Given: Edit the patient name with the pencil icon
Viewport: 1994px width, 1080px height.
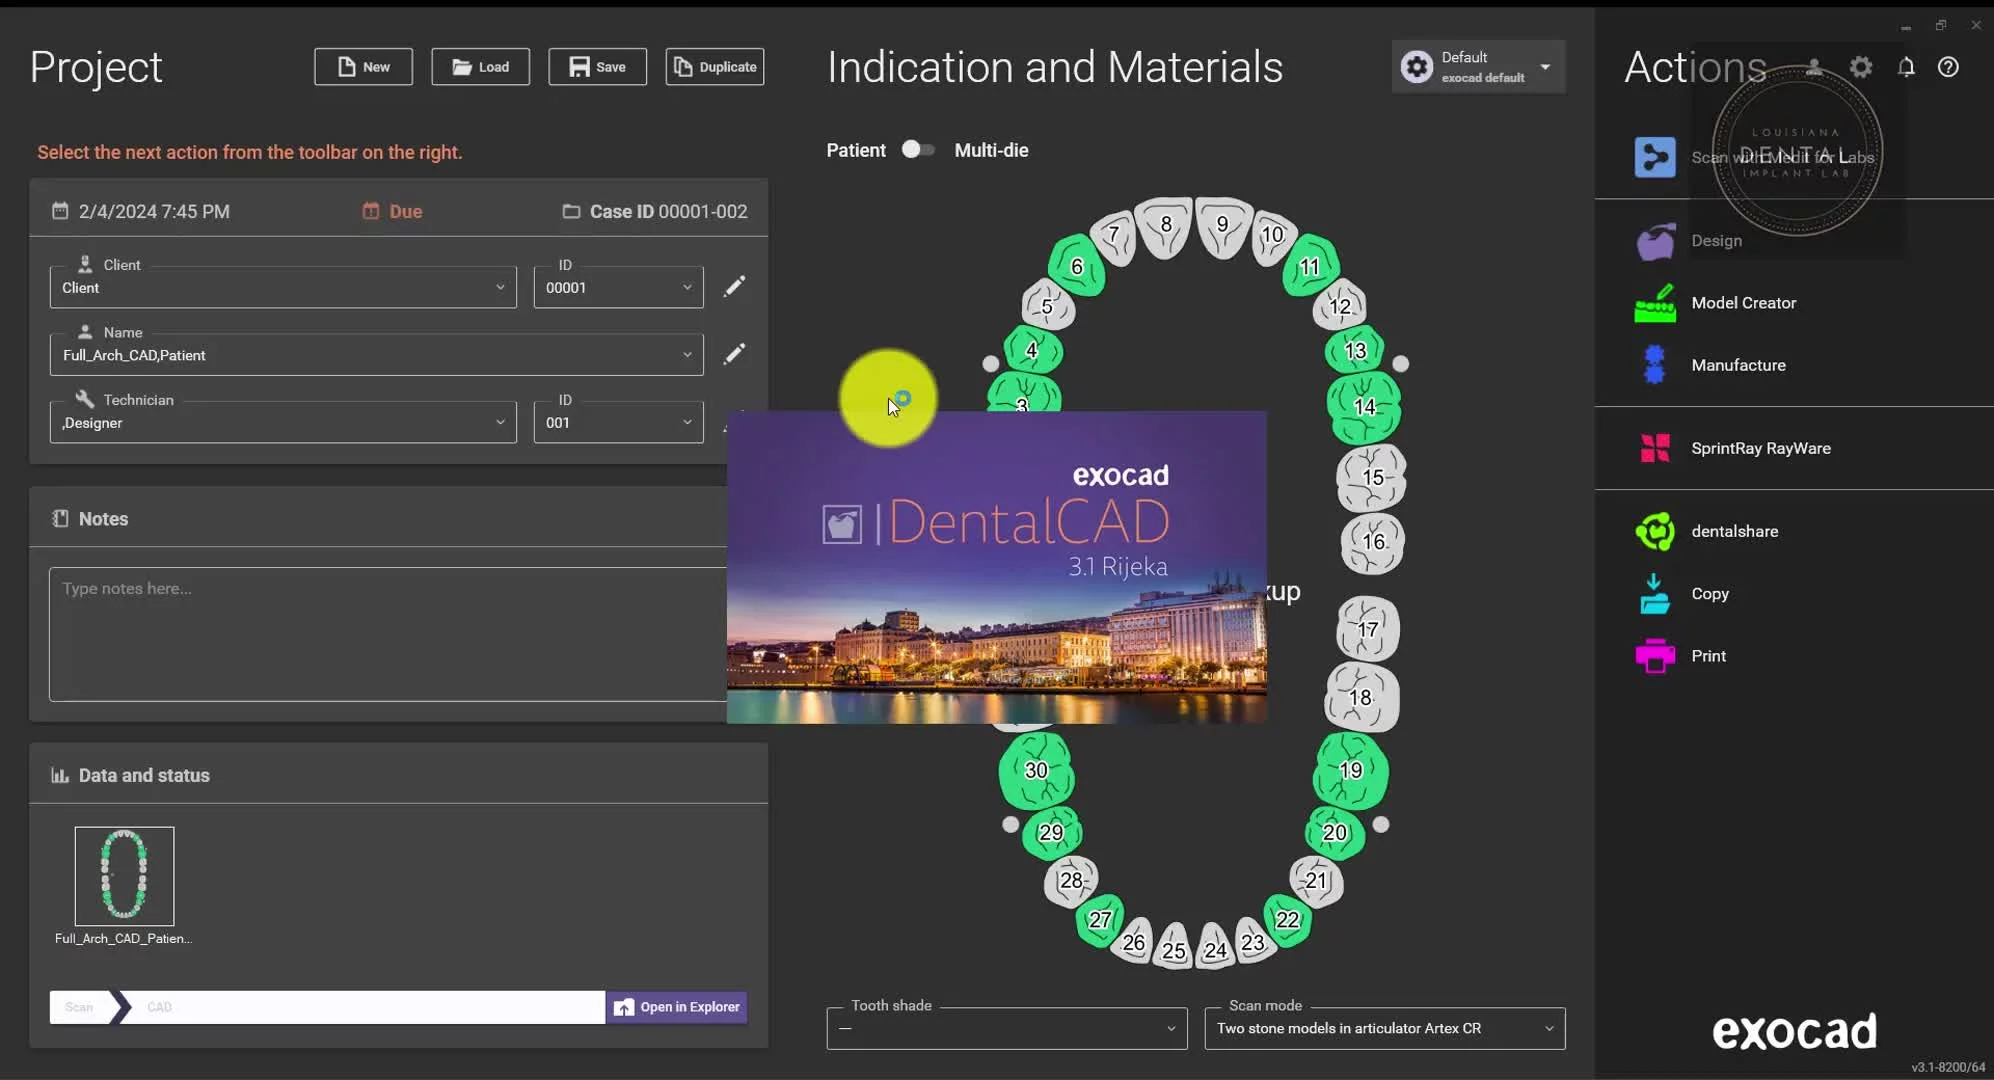Looking at the screenshot, I should point(734,354).
